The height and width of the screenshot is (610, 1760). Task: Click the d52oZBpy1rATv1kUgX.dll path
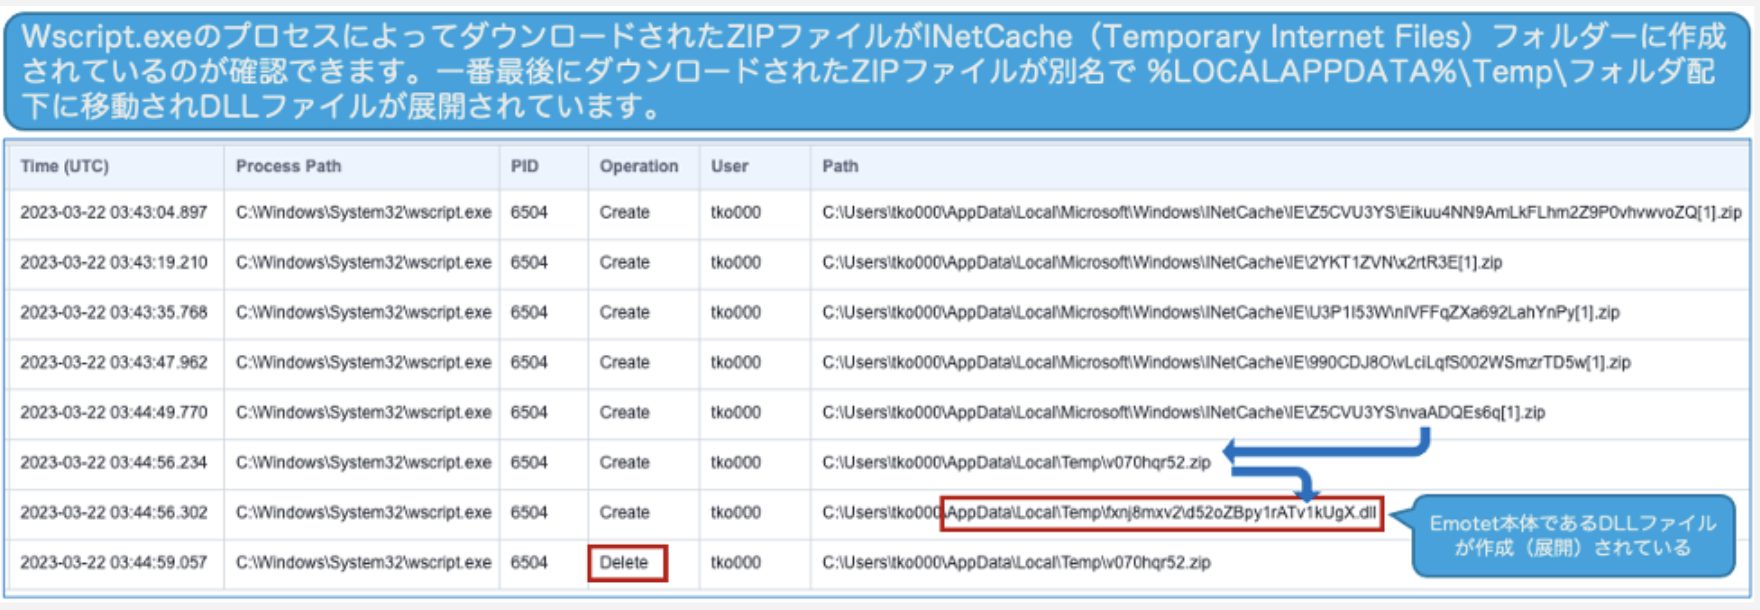(1100, 512)
